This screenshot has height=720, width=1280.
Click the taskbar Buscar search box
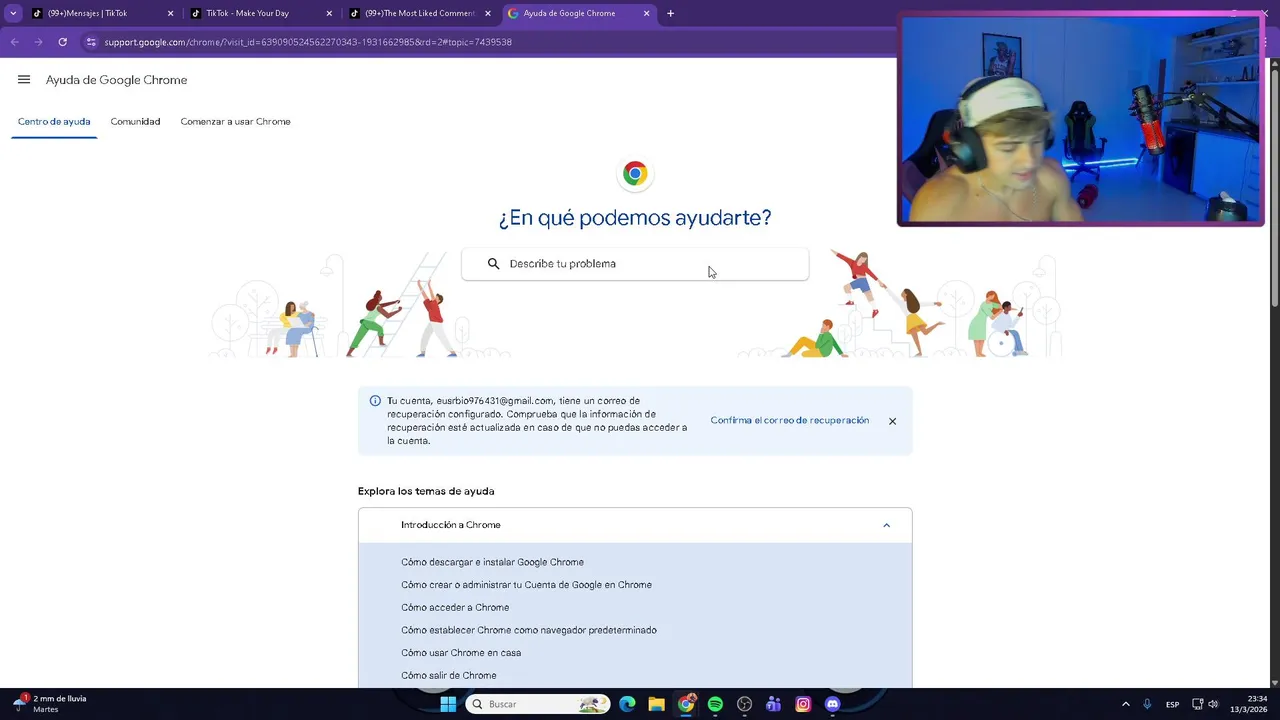(538, 704)
